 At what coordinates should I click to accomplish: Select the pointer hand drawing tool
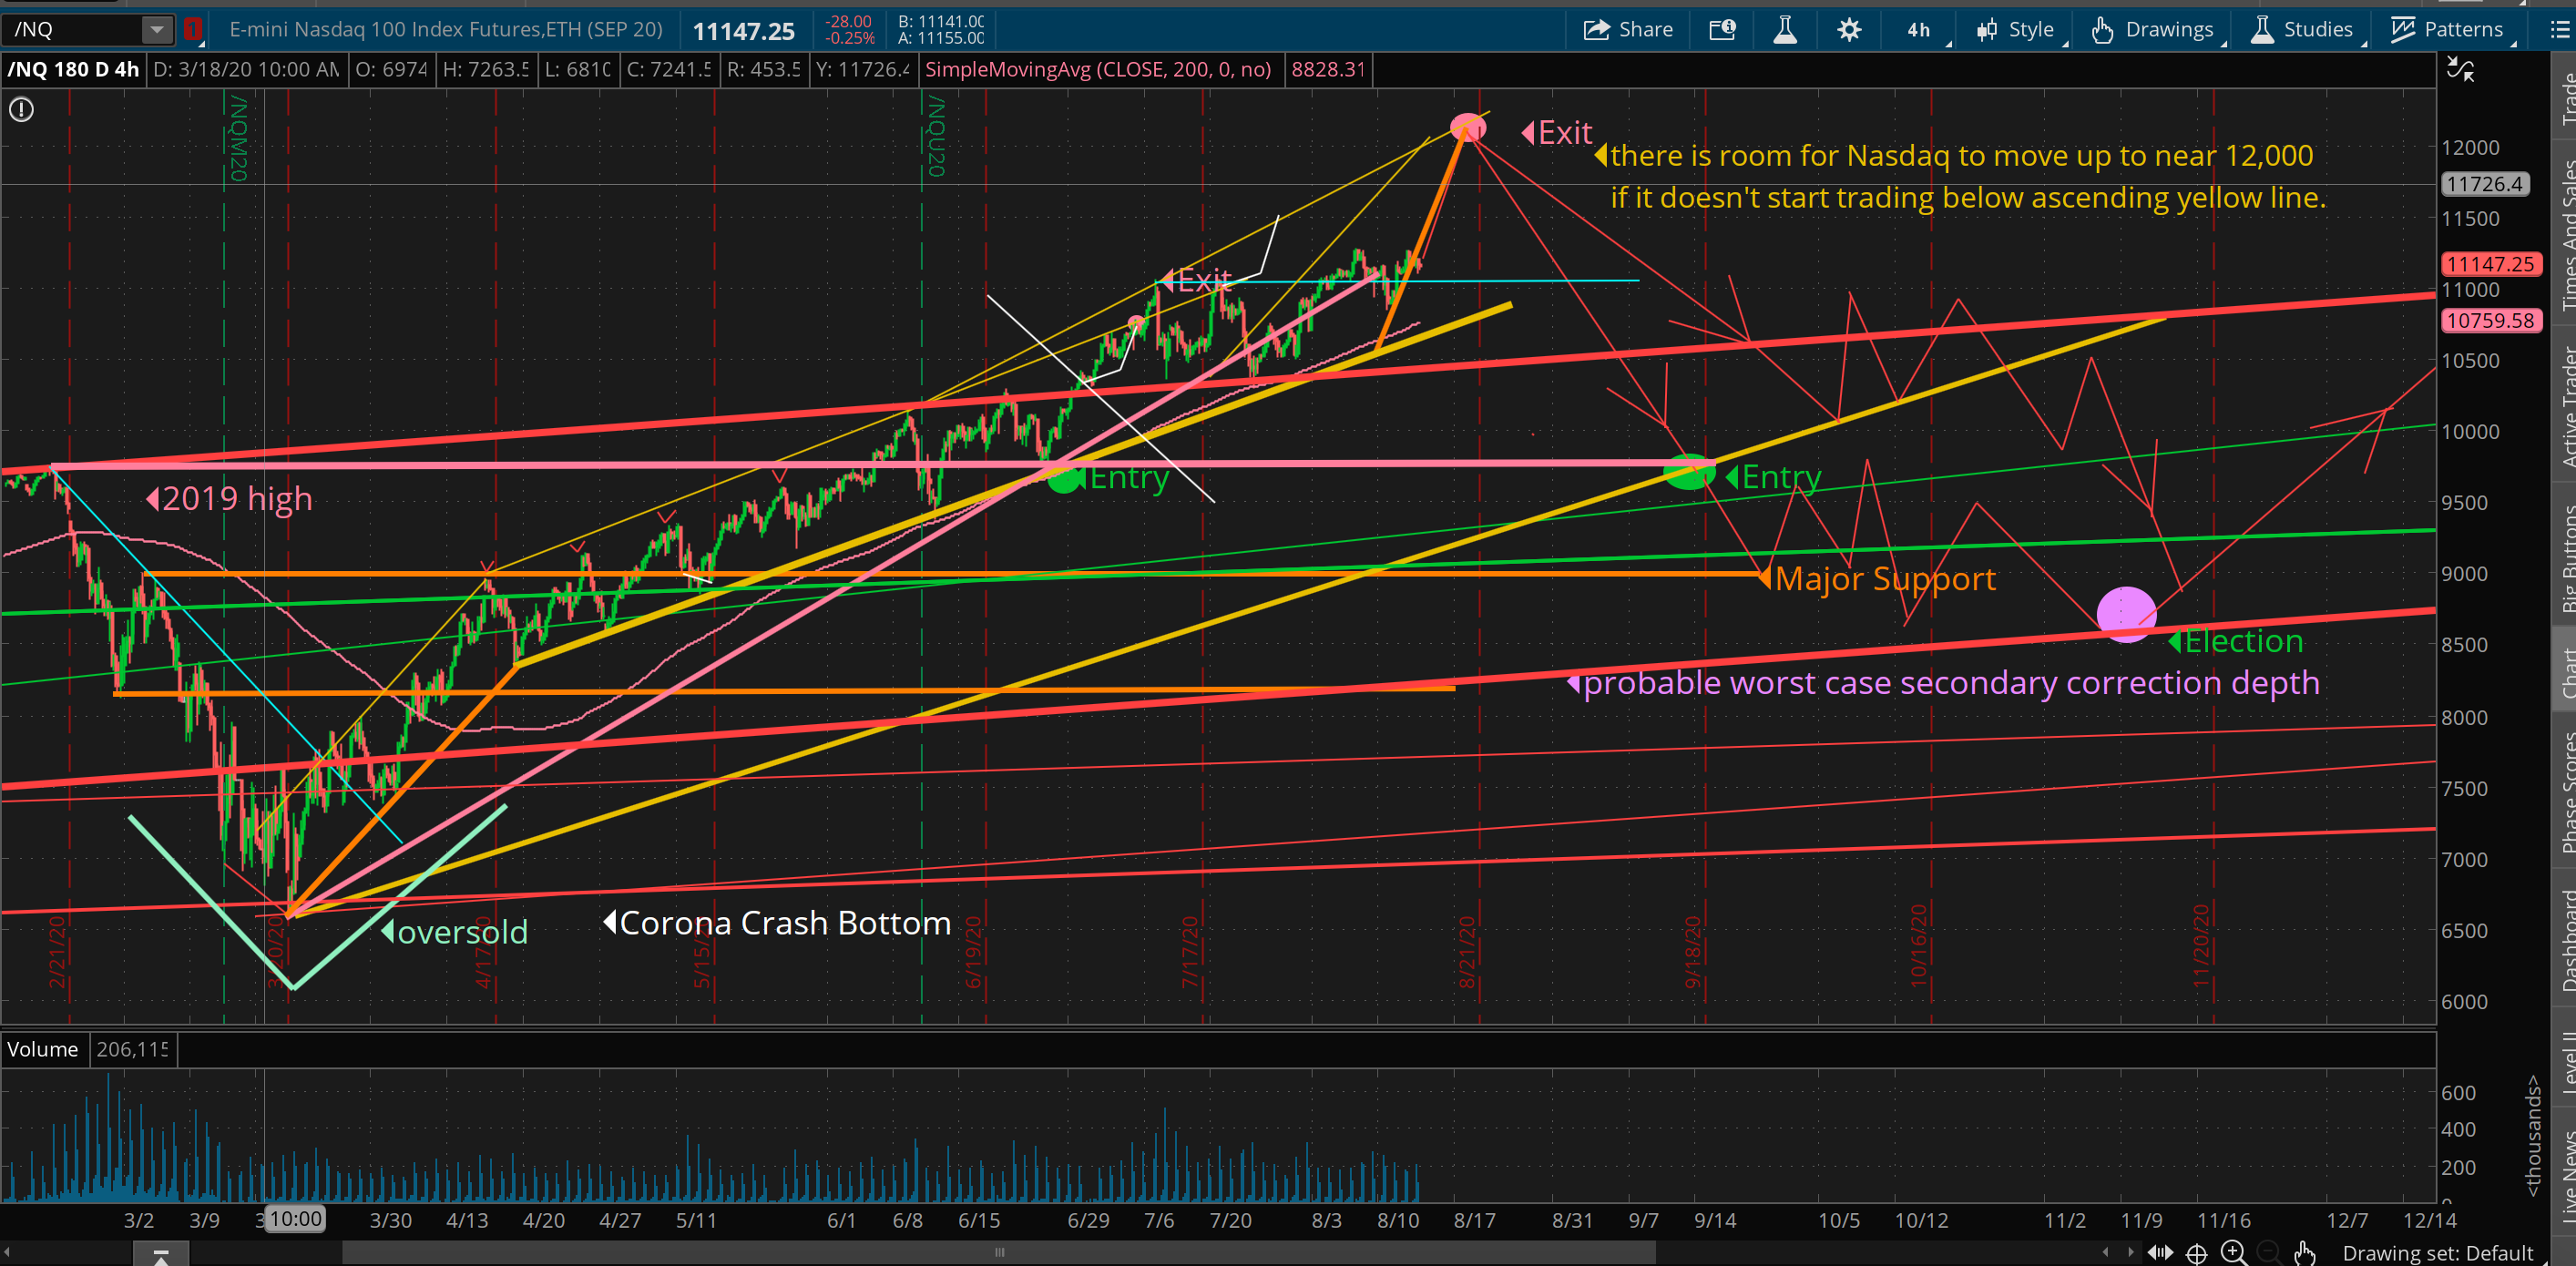2304,1252
